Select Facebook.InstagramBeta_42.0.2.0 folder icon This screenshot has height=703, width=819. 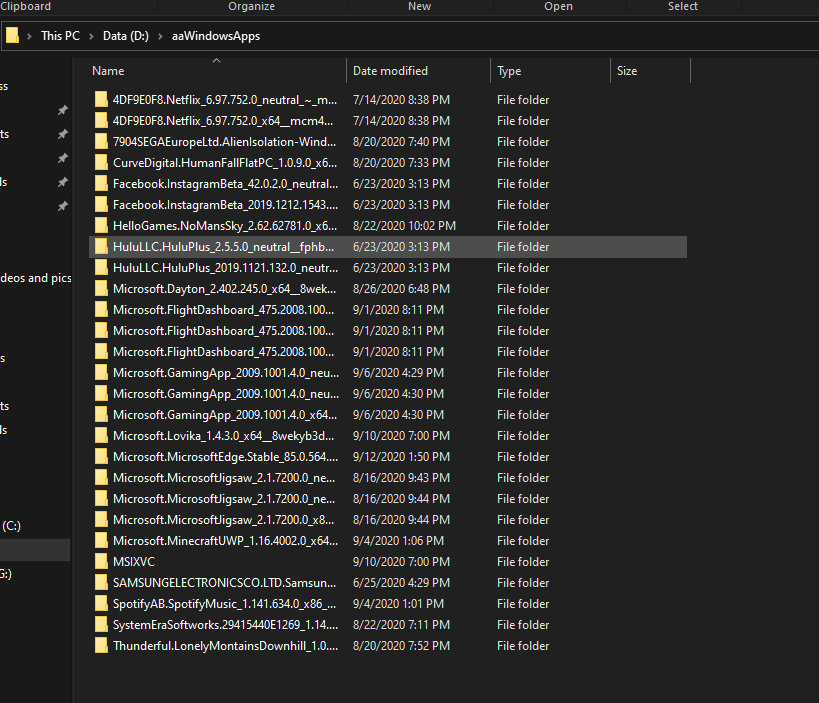[x=101, y=184]
